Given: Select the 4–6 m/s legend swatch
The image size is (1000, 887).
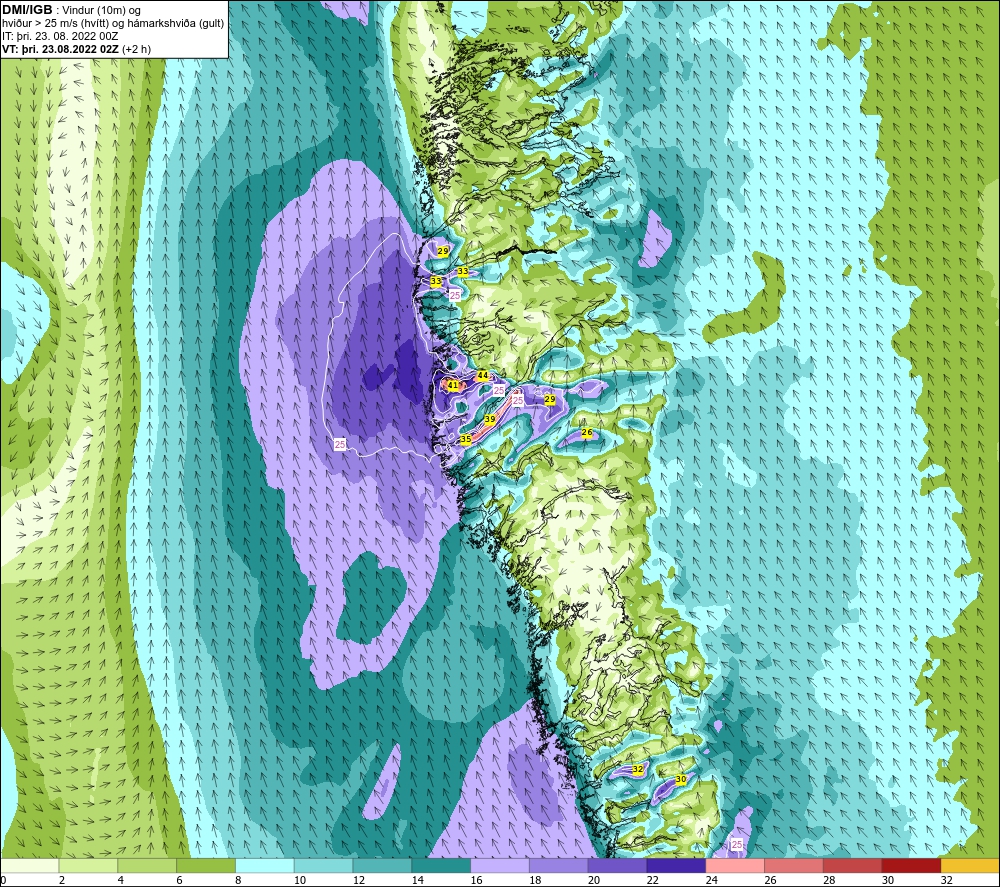Looking at the screenshot, I should tap(147, 865).
